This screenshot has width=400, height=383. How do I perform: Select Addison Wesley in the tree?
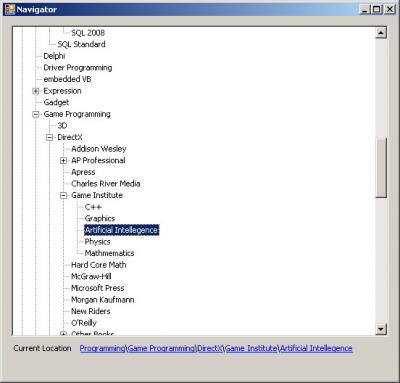pos(99,149)
